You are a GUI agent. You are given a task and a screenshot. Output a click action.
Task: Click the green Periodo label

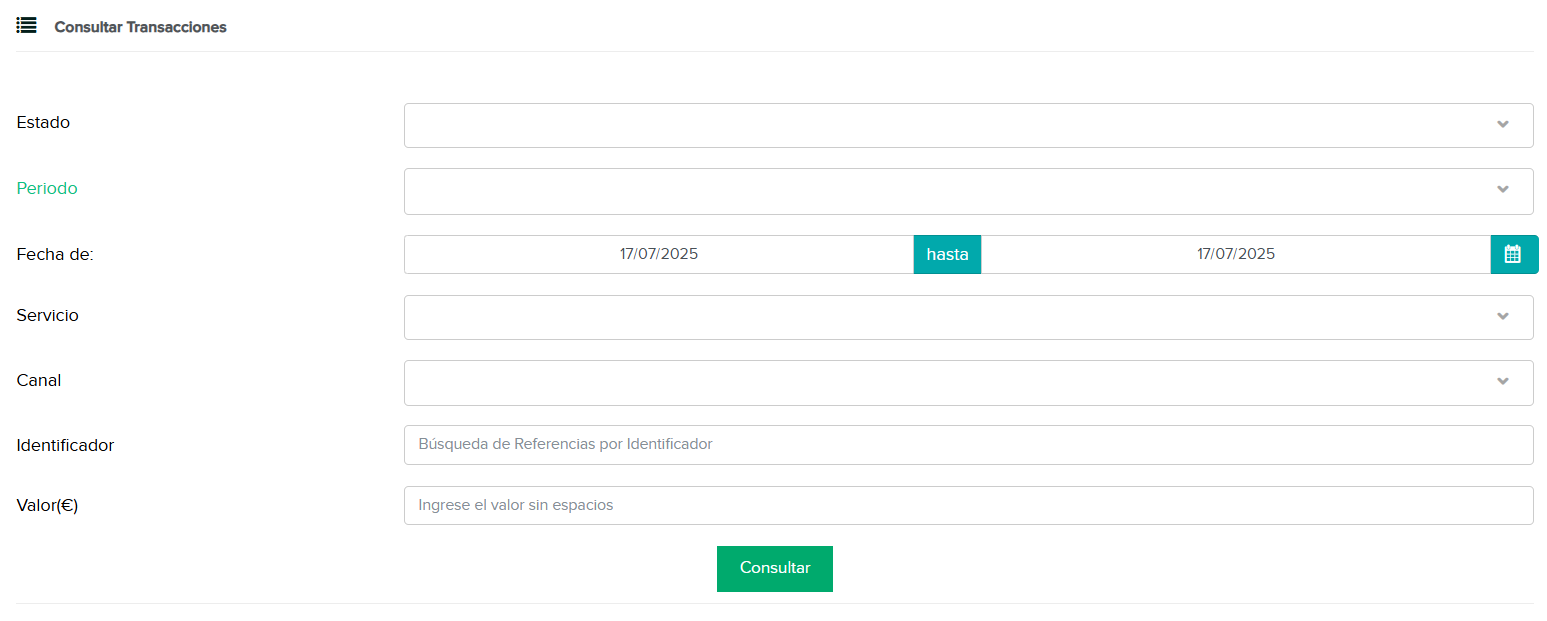[47, 188]
